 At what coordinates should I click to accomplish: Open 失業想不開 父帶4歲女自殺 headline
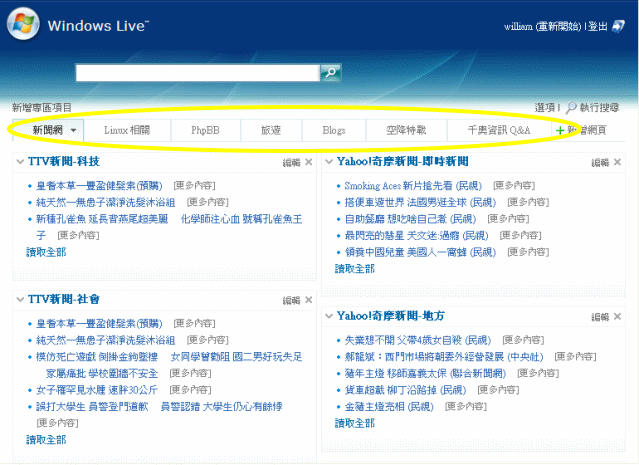418,340
